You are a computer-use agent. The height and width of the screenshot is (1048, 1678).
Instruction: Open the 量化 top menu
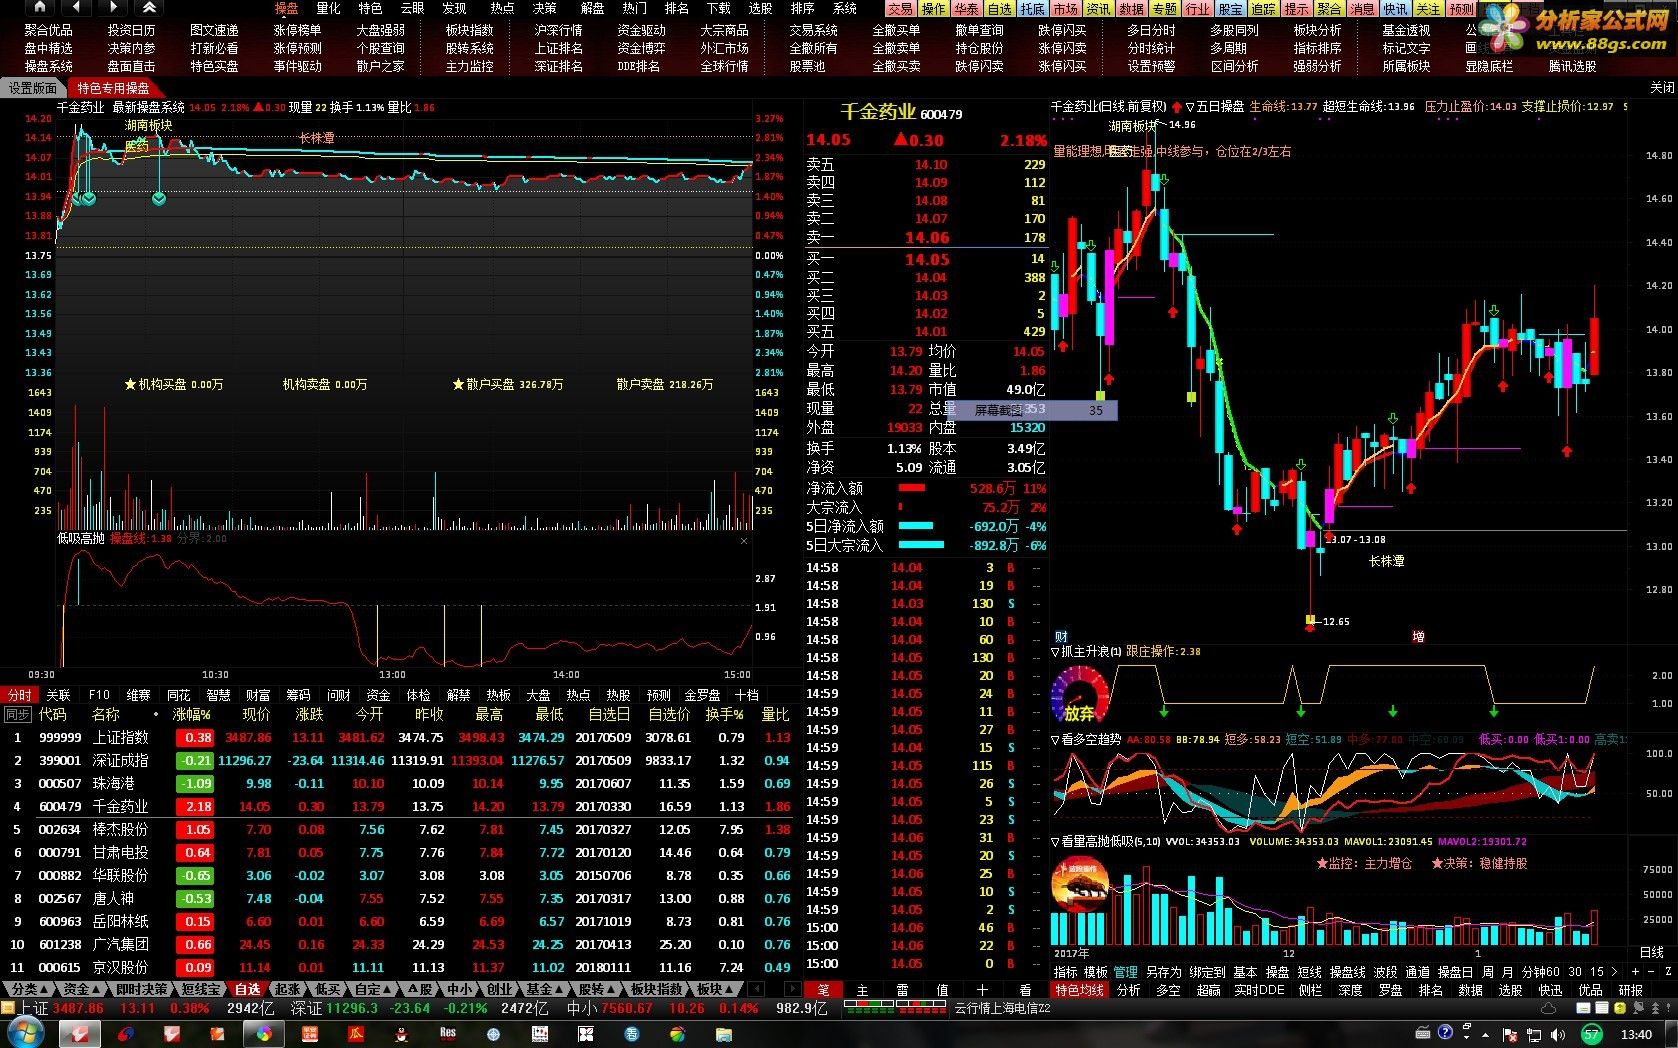tap(328, 8)
